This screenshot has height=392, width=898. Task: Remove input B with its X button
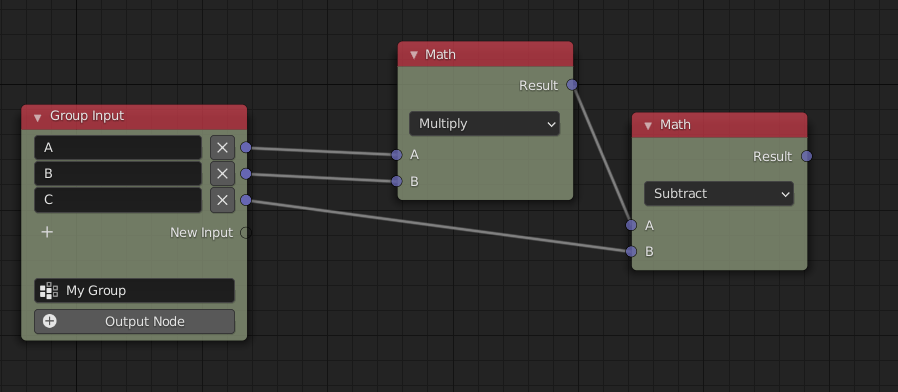click(222, 174)
